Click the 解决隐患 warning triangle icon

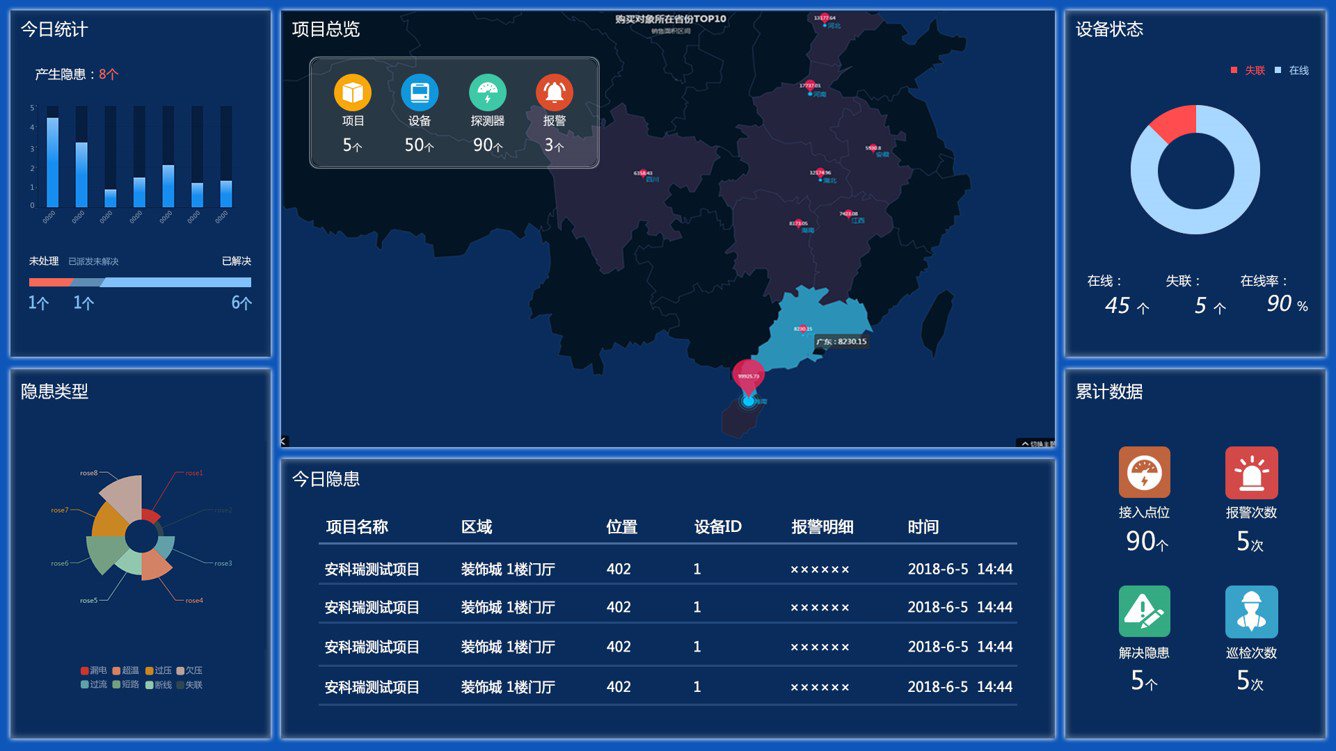pos(1143,610)
